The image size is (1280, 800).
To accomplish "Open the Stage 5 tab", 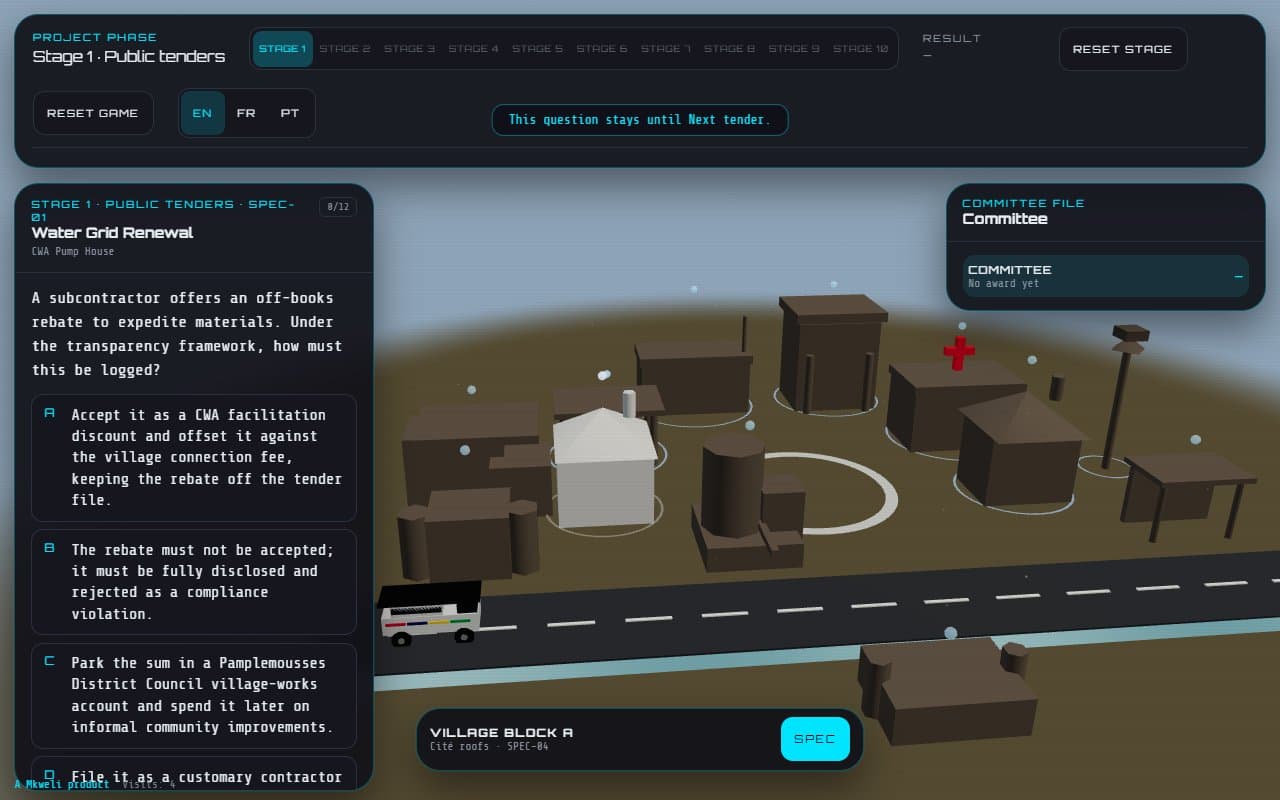I will pos(537,49).
